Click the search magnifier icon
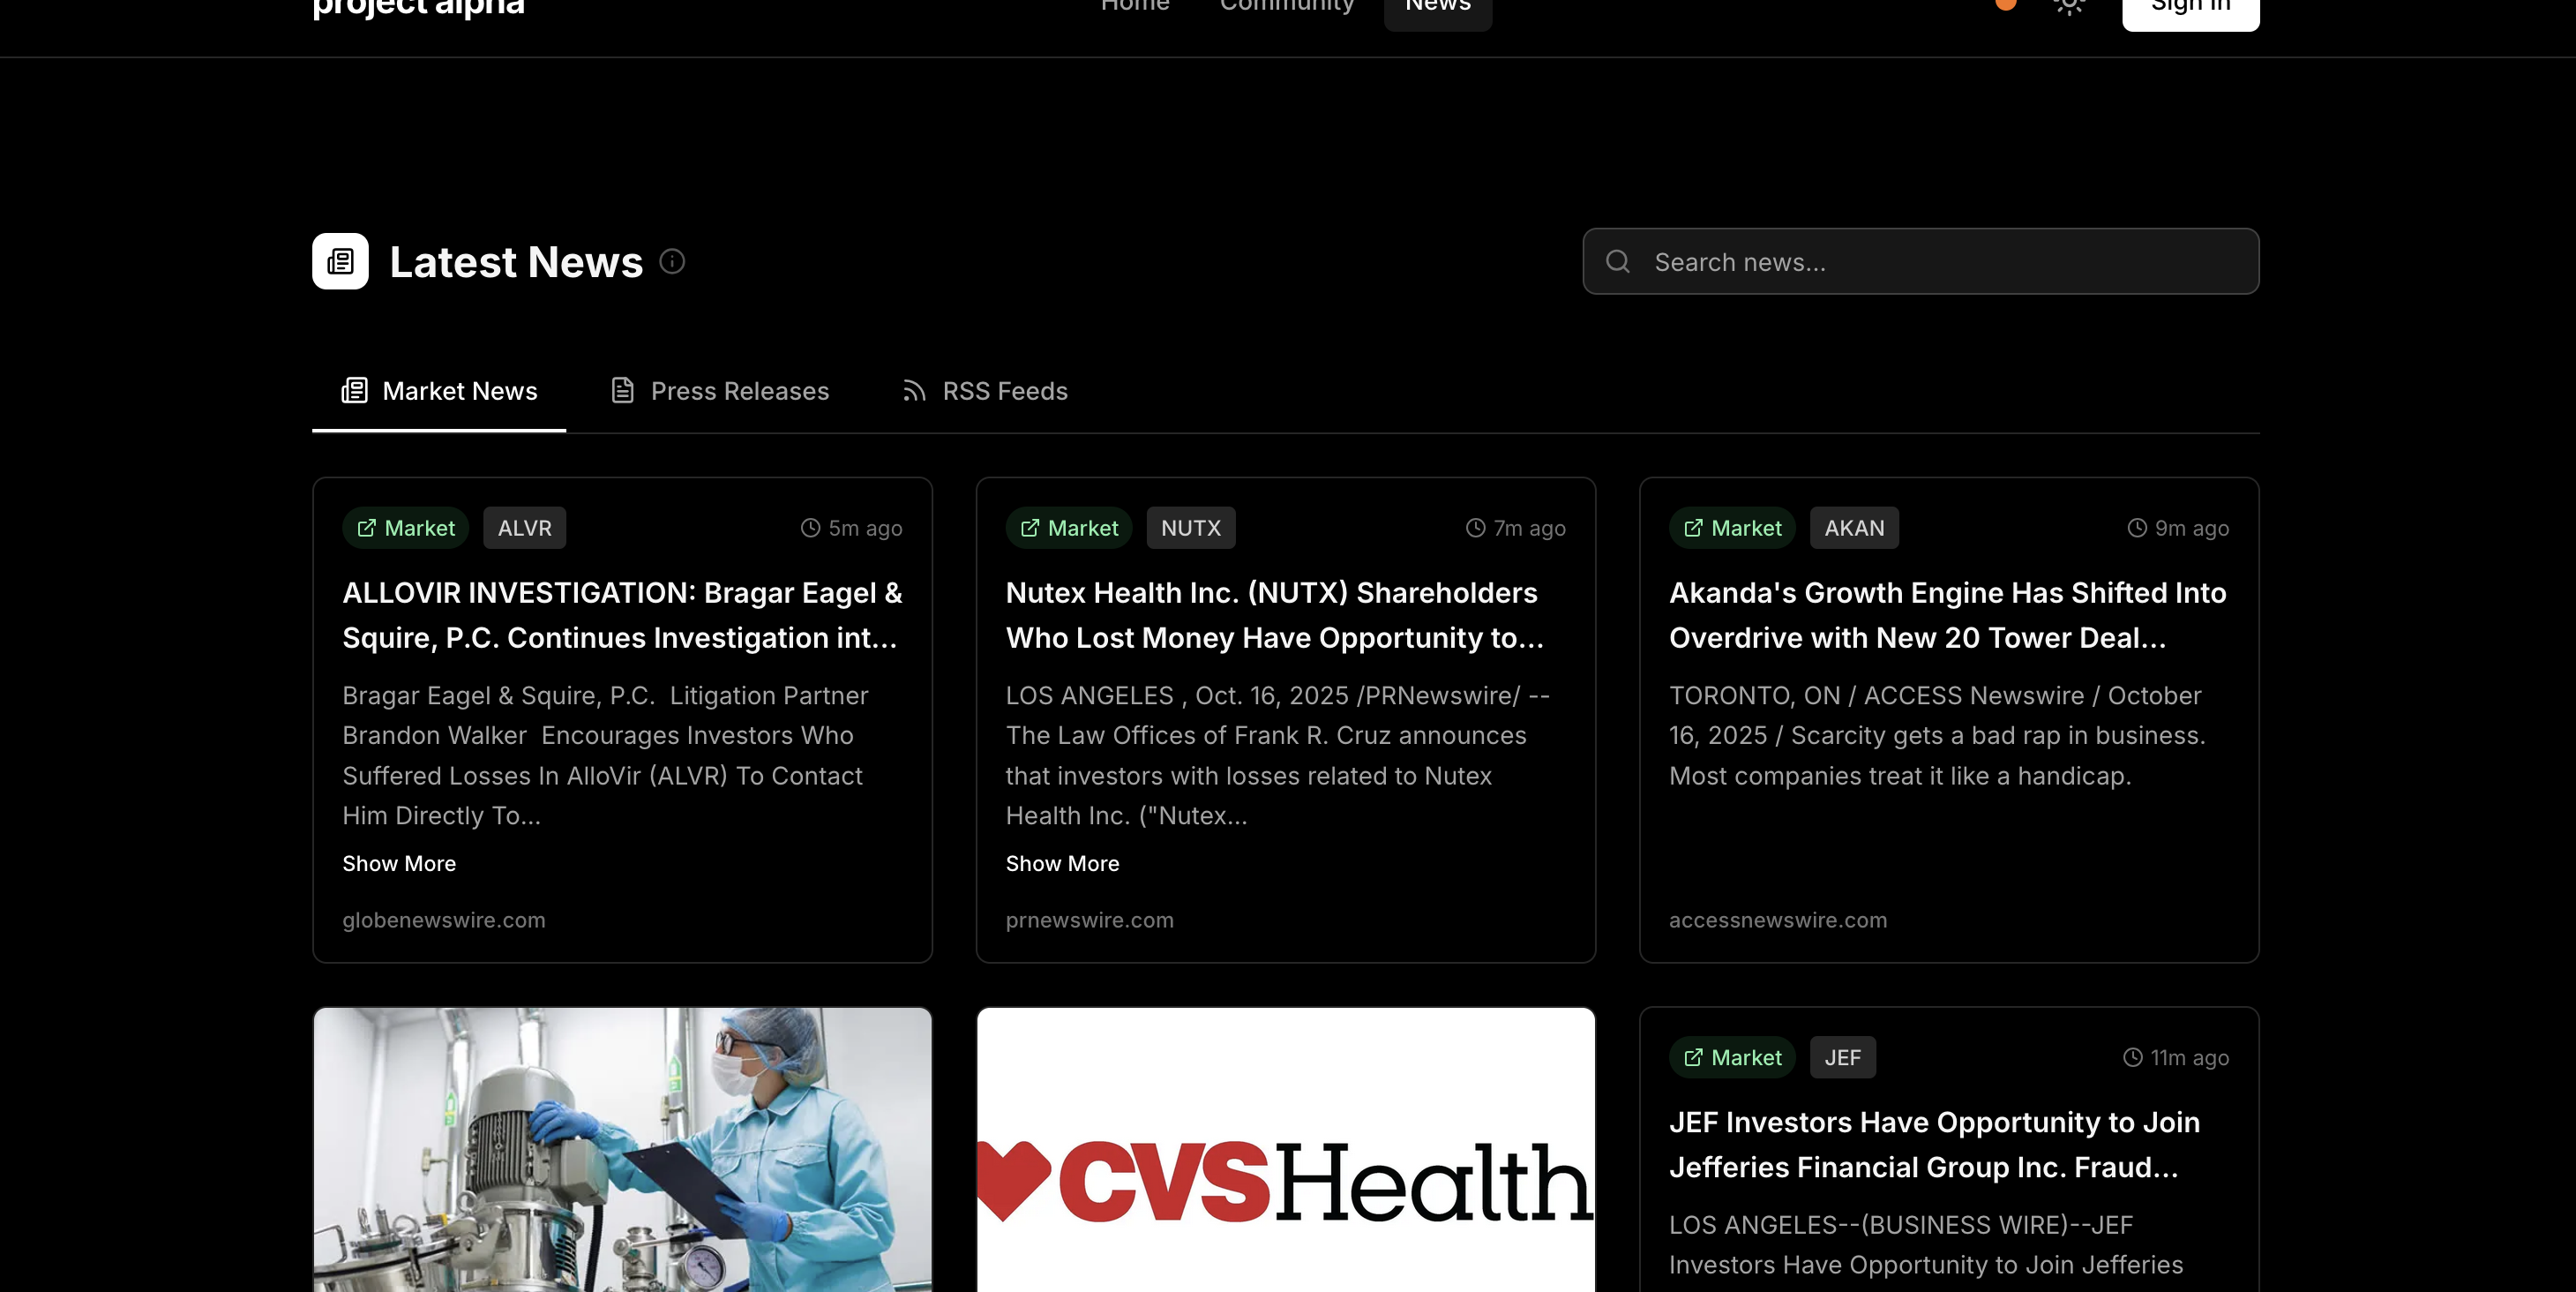The image size is (2576, 1292). [x=1618, y=262]
